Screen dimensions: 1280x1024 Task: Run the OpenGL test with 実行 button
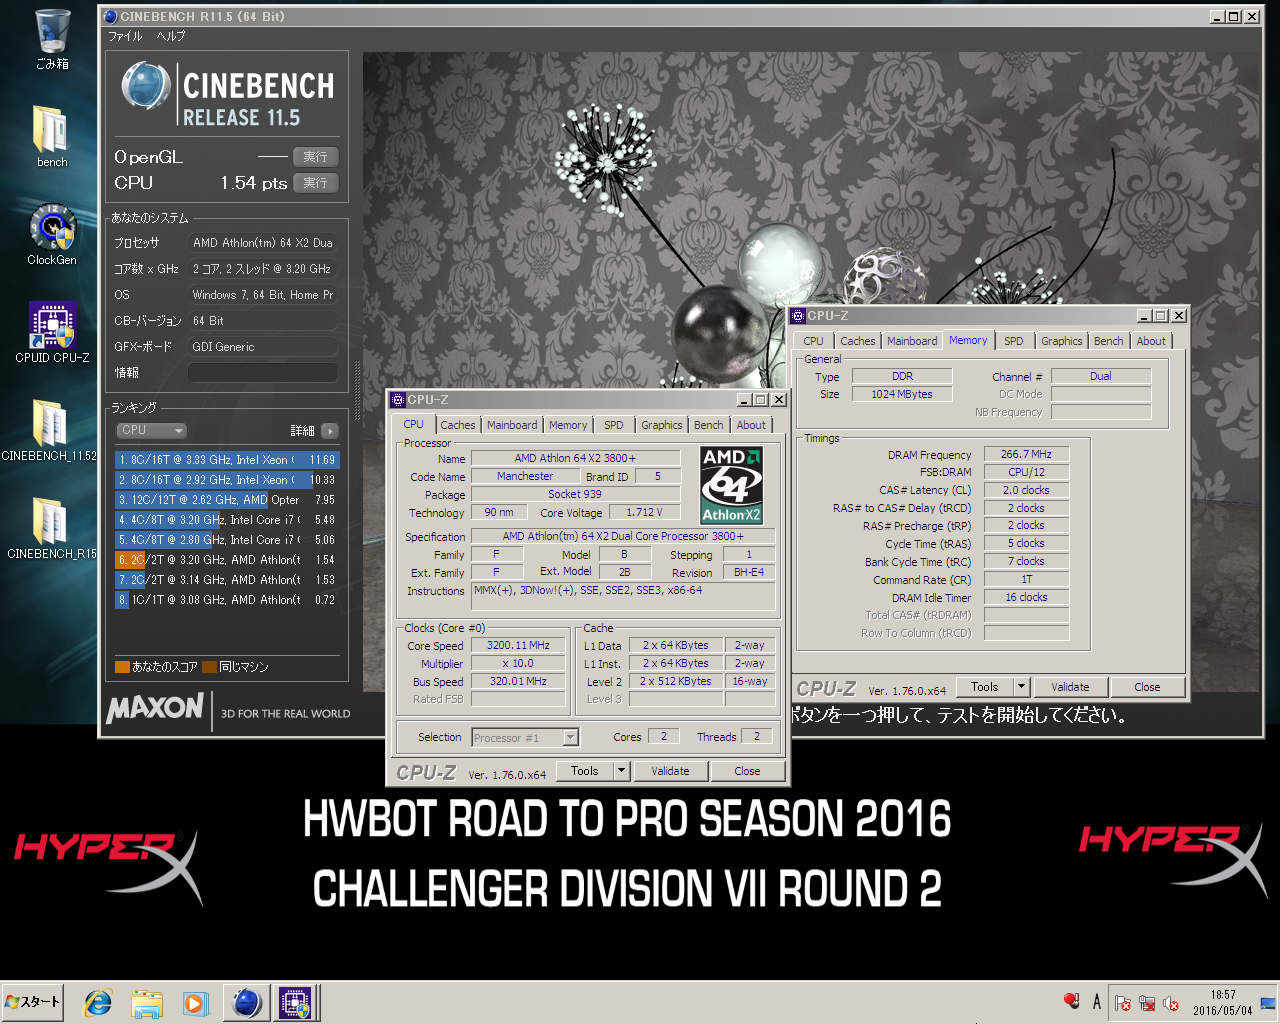tap(316, 157)
